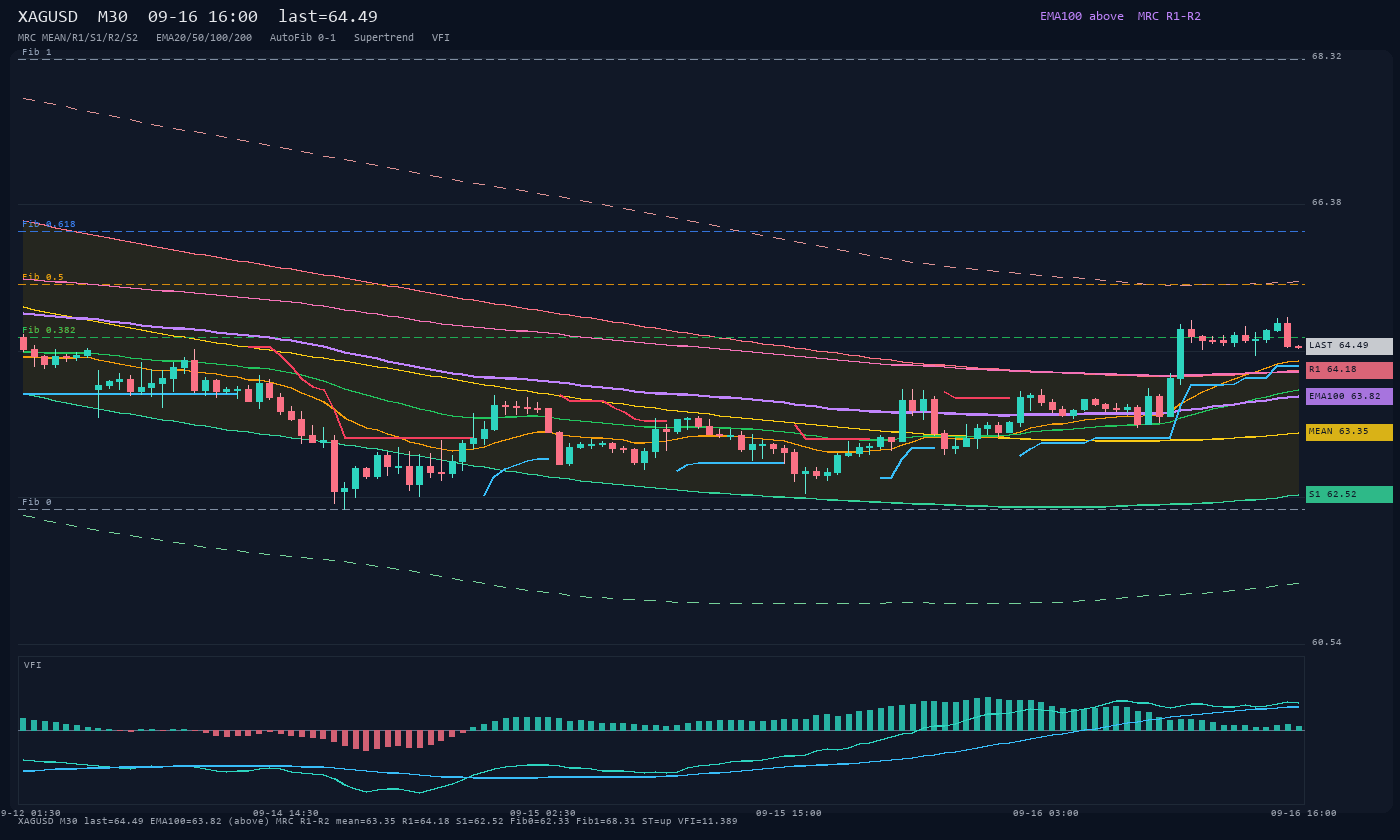The image size is (1400, 840).
Task: Select the Supertrend indicator legend
Action: pyautogui.click(x=384, y=38)
